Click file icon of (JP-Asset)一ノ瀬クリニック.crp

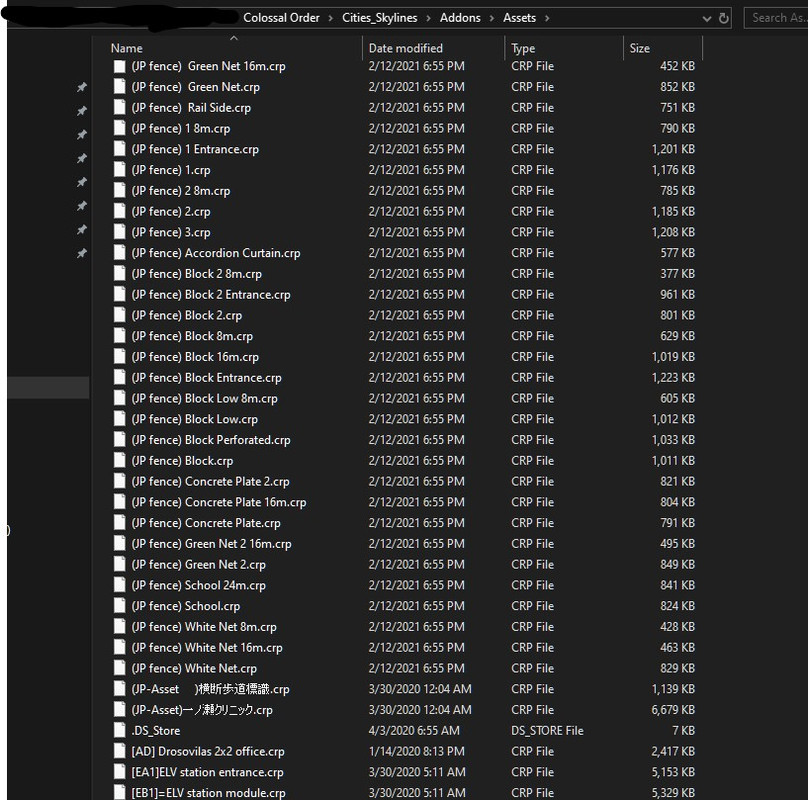(120, 710)
